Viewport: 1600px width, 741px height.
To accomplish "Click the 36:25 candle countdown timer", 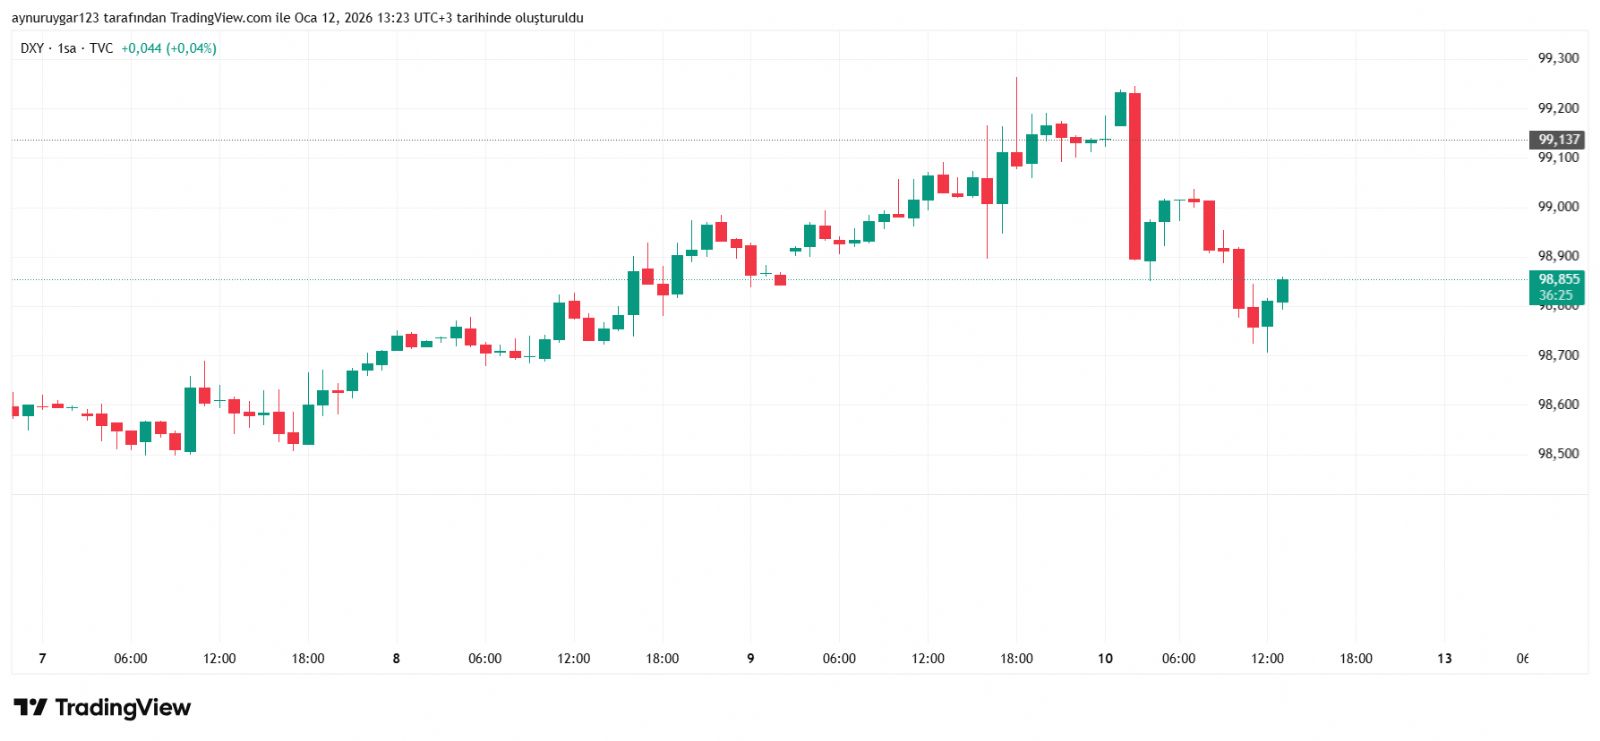I will coord(1556,295).
